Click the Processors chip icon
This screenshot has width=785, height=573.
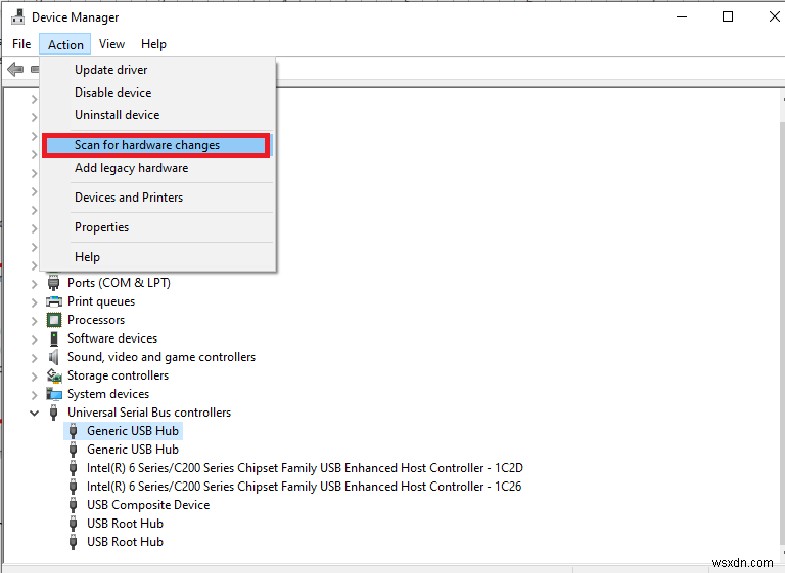coord(54,320)
